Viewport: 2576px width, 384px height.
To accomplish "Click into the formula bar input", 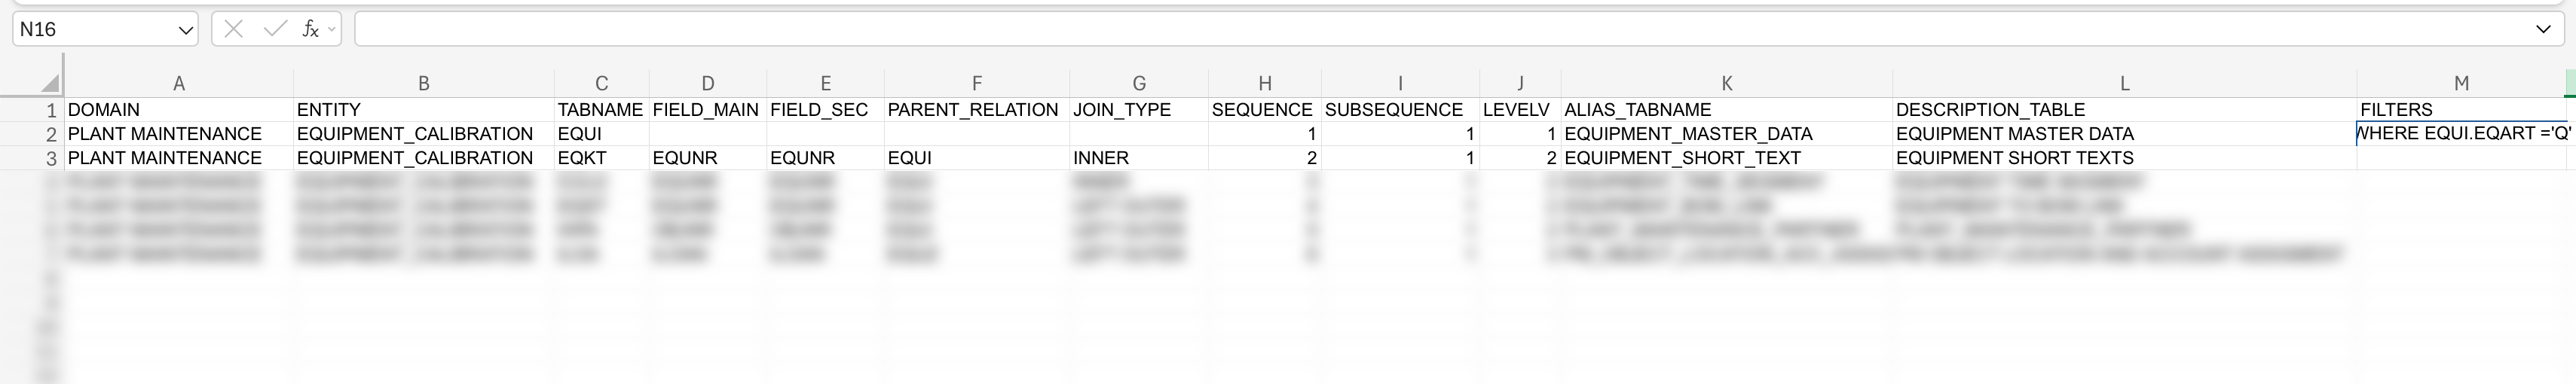I will pyautogui.click(x=1400, y=30).
